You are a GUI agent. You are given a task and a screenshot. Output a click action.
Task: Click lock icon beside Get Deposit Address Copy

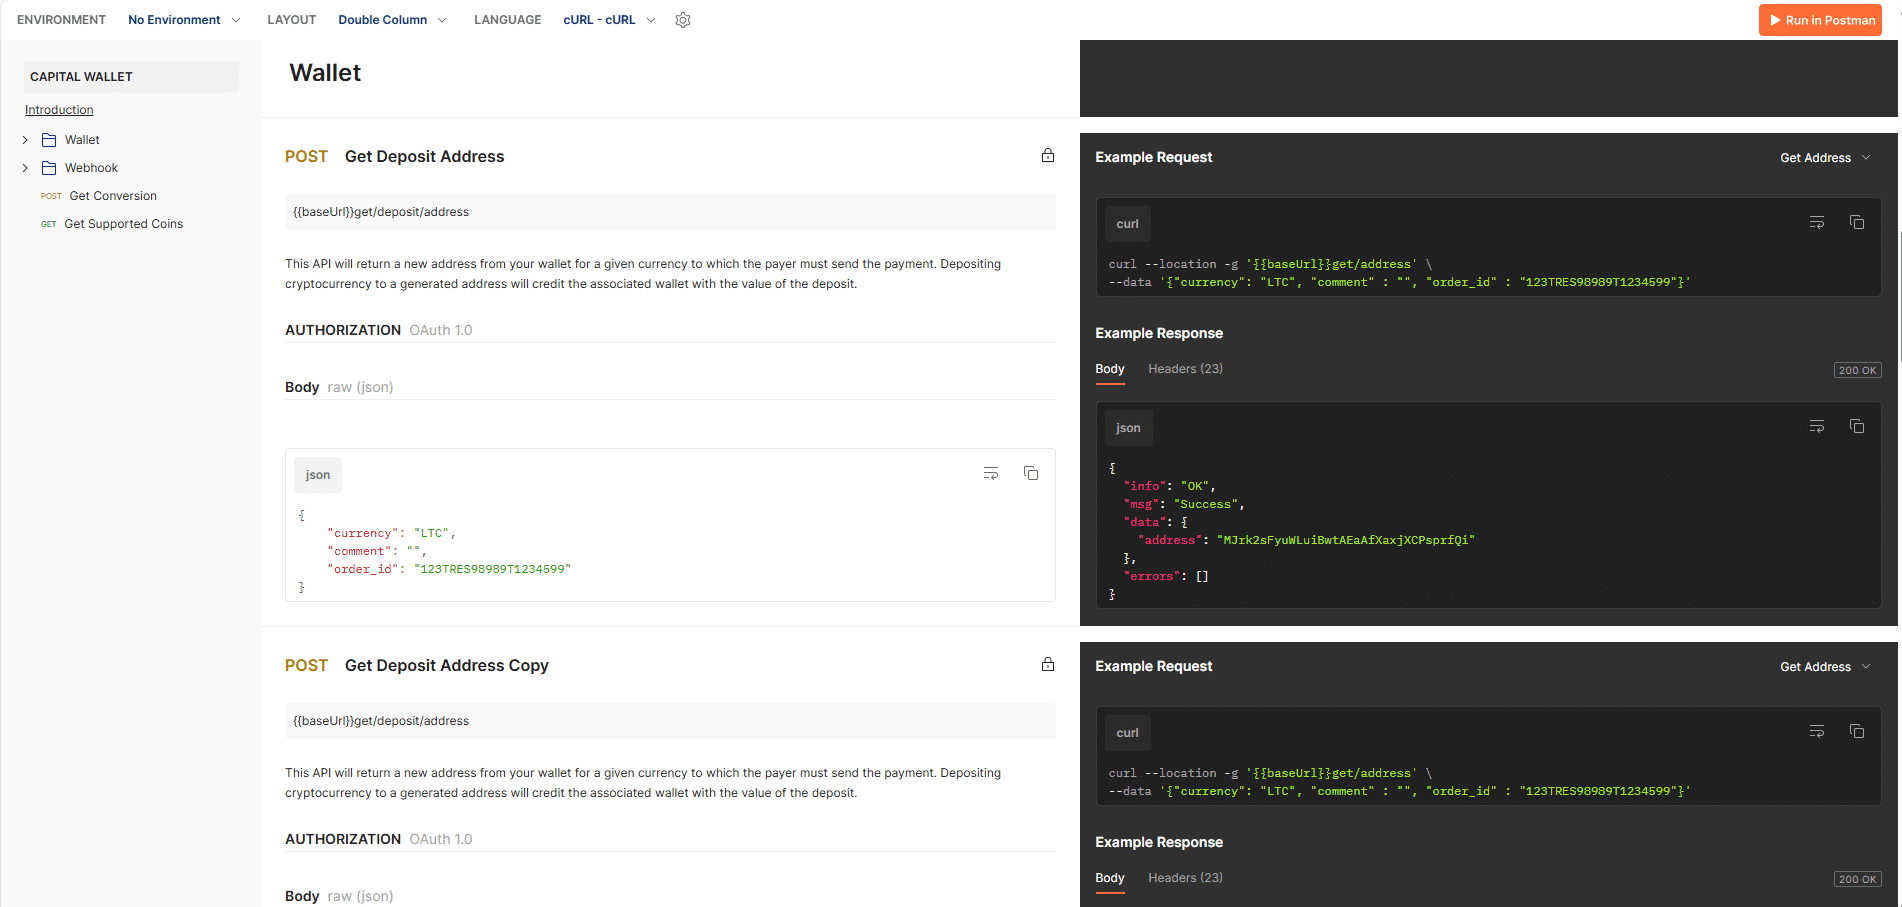point(1048,664)
